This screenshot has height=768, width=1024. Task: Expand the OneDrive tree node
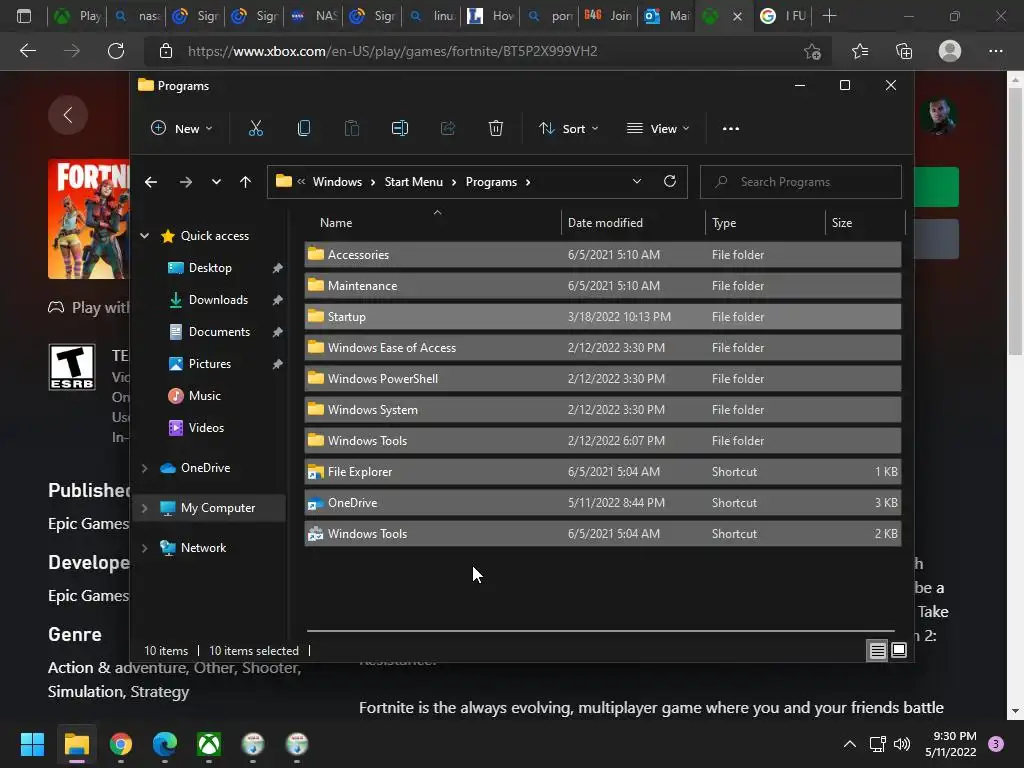[x=144, y=468]
